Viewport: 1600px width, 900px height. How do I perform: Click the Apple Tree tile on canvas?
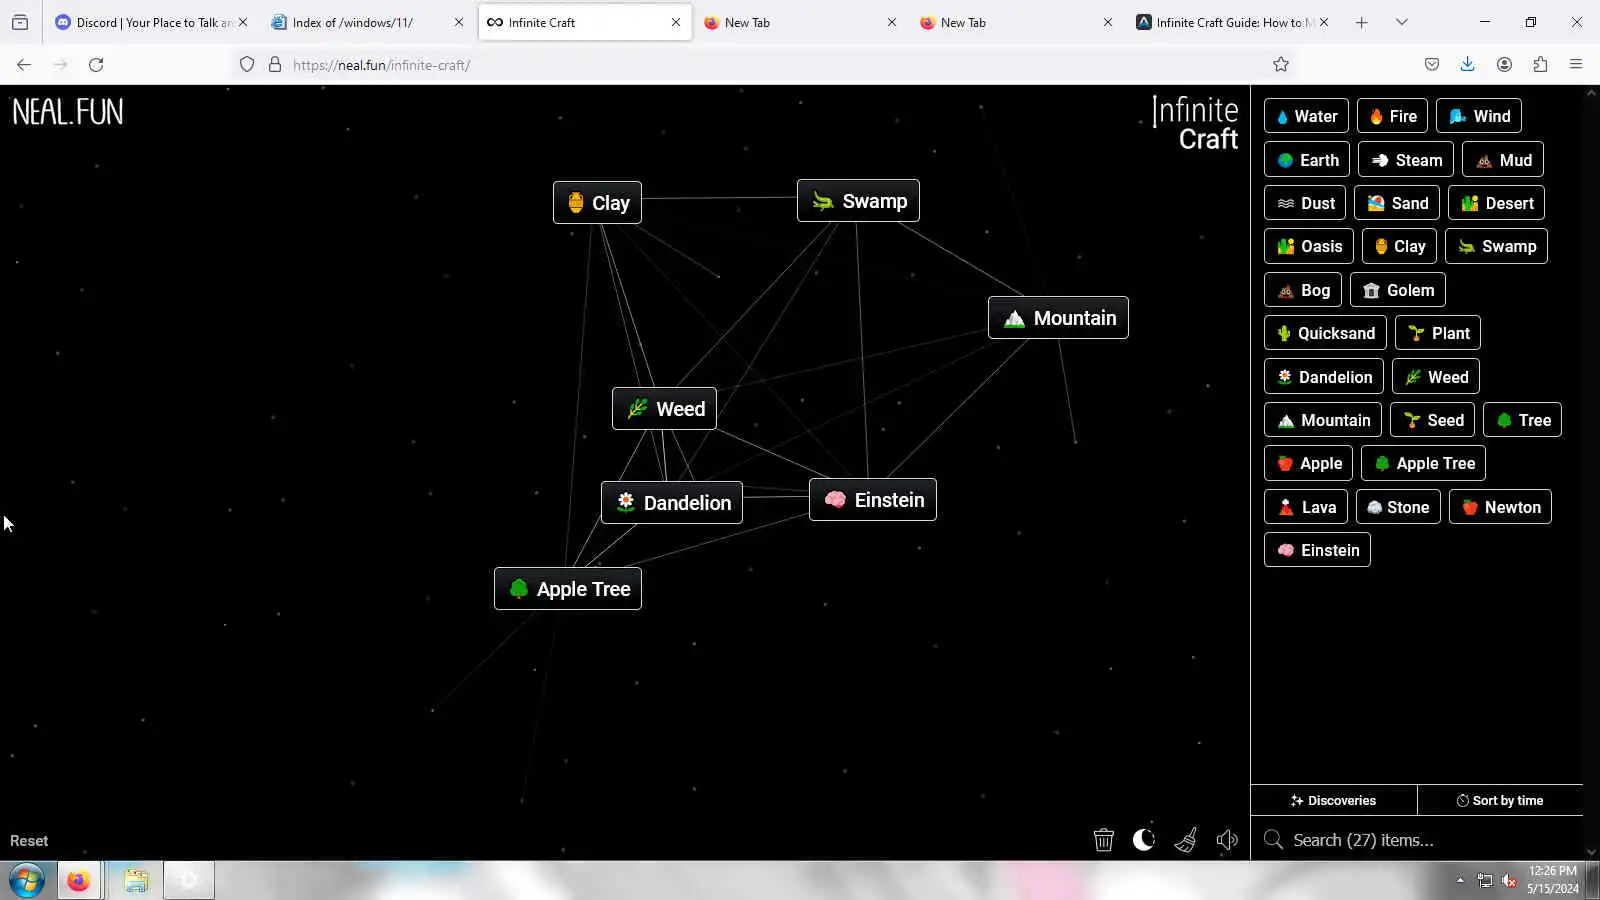568,589
